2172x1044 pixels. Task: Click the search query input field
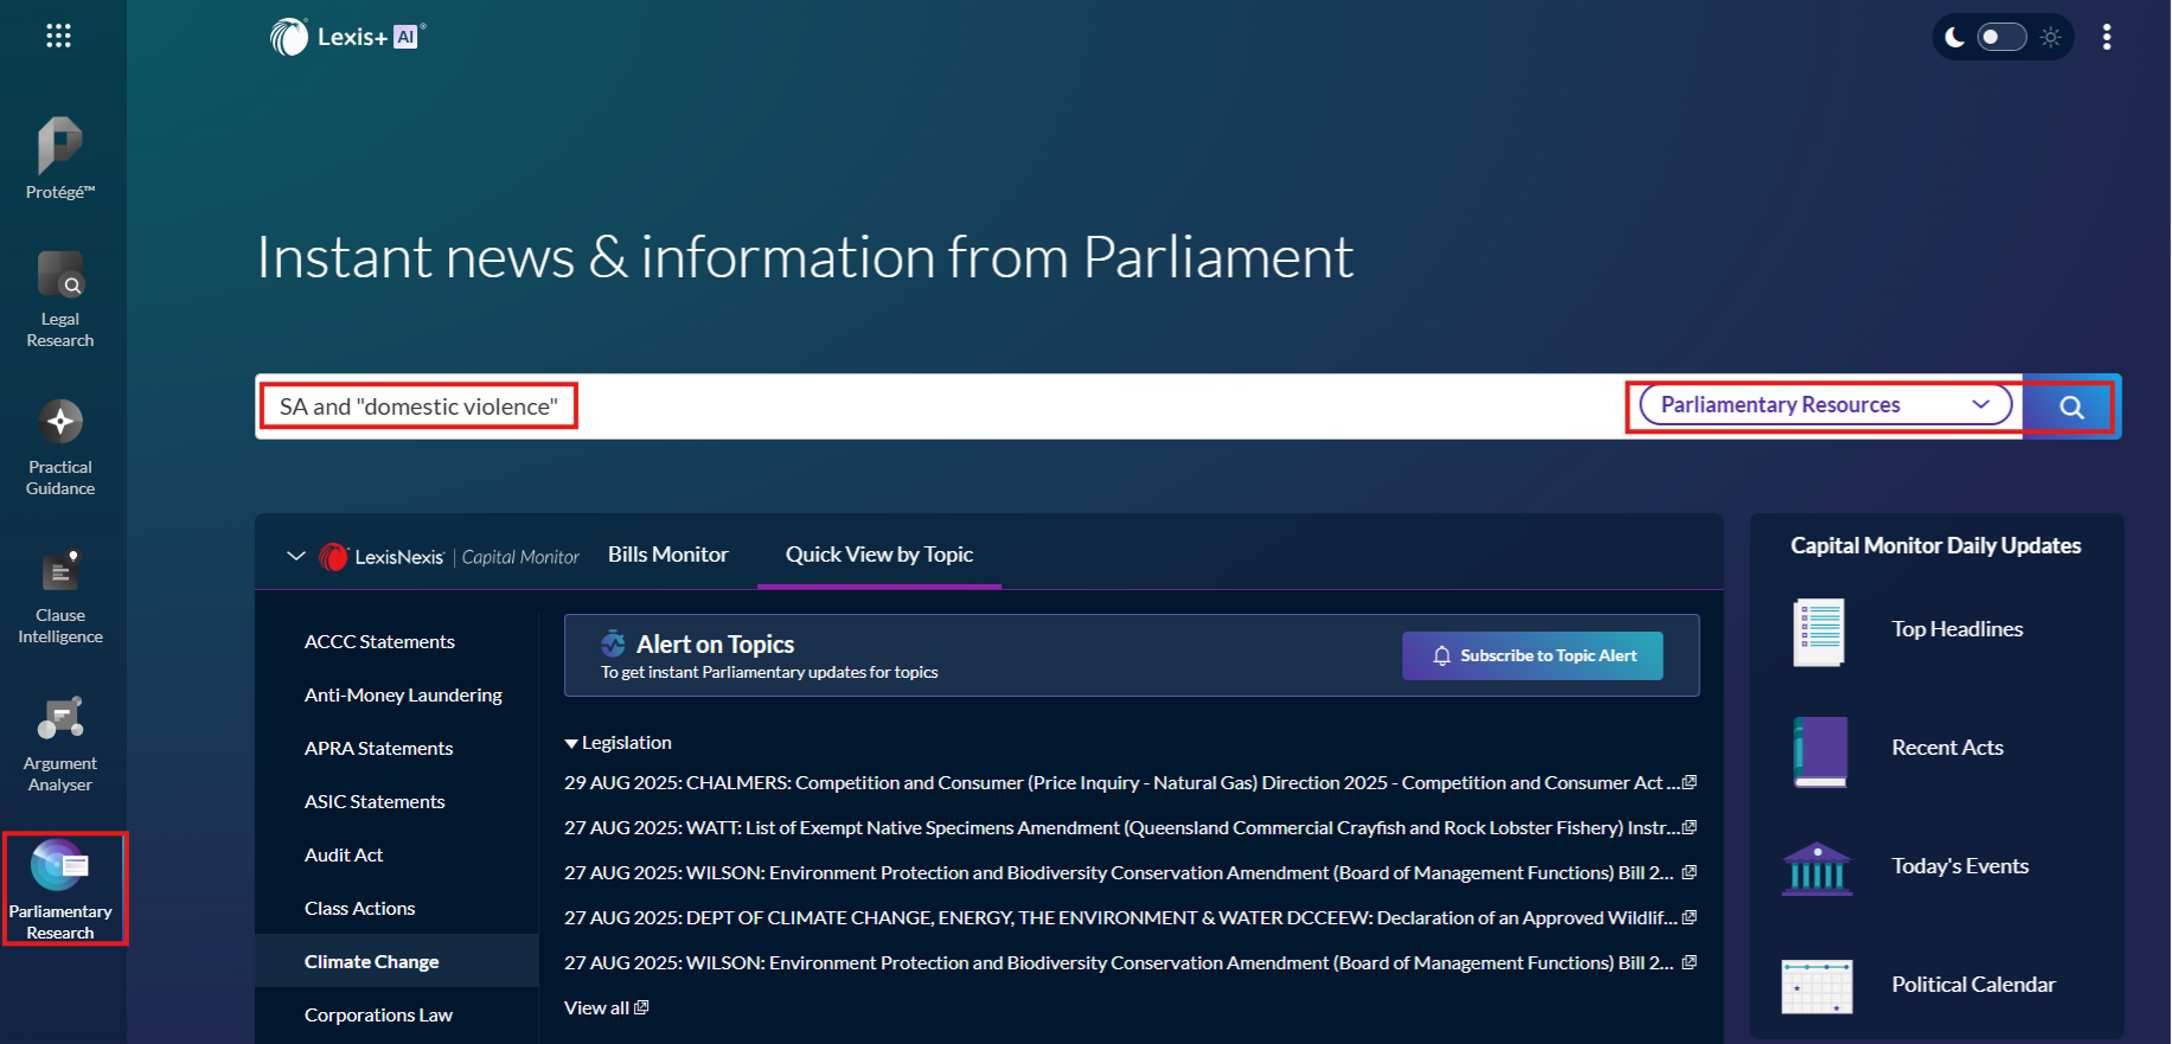pyautogui.click(x=900, y=407)
